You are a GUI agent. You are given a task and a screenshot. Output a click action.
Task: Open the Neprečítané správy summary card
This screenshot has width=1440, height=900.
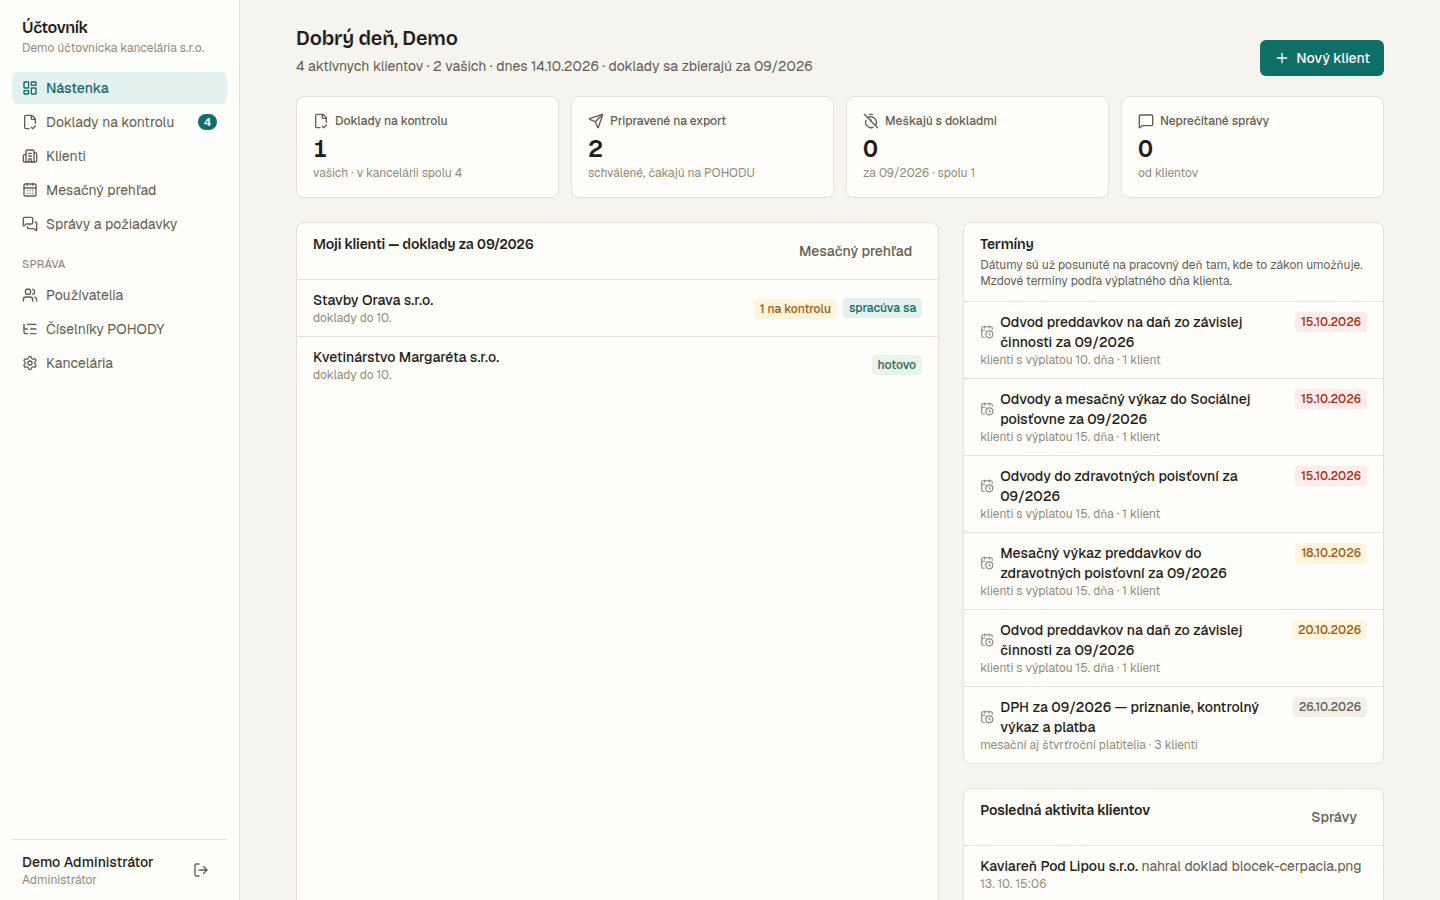coord(1252,147)
